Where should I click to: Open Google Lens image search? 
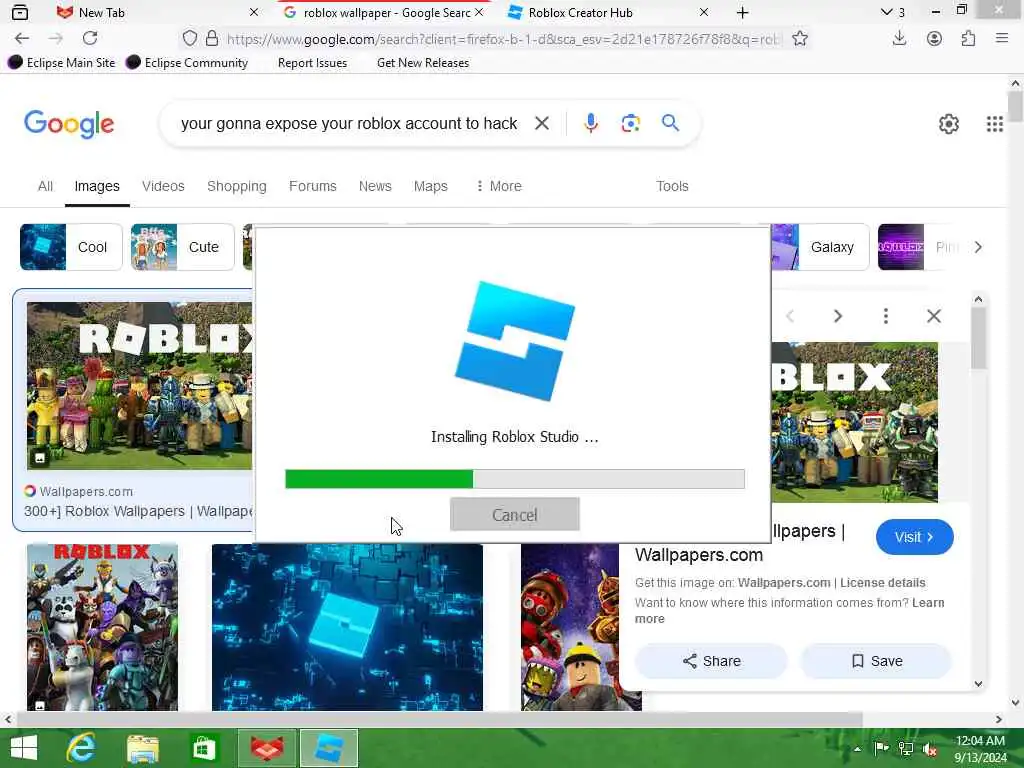coord(630,123)
